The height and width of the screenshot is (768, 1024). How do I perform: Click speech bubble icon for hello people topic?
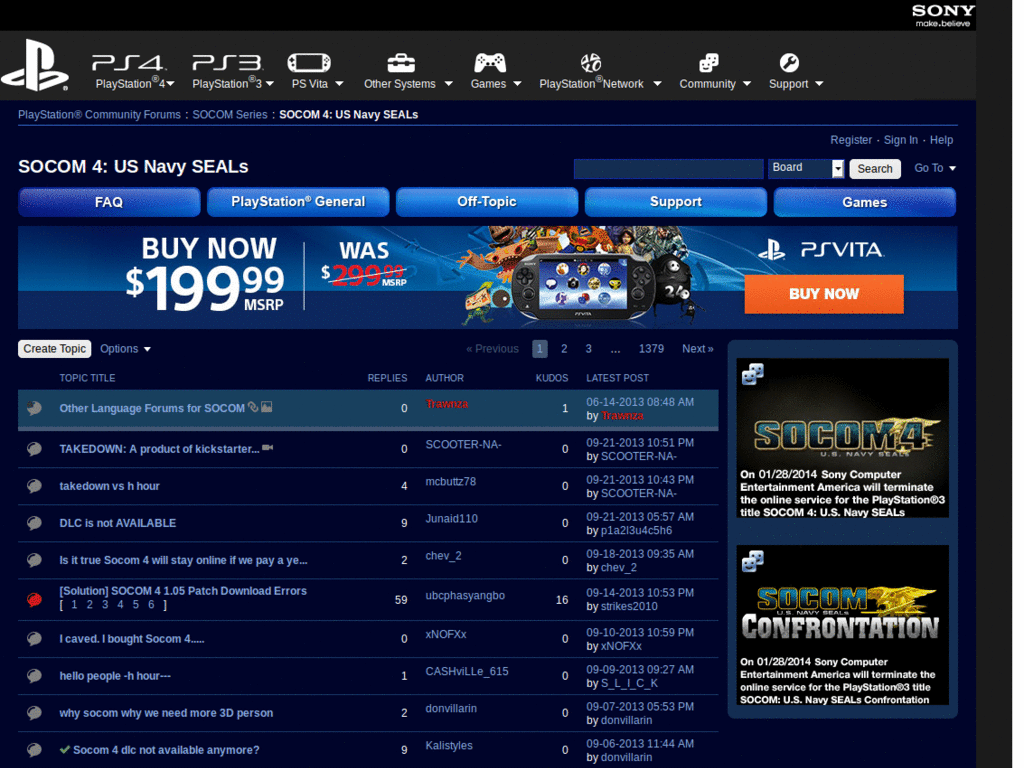35,676
